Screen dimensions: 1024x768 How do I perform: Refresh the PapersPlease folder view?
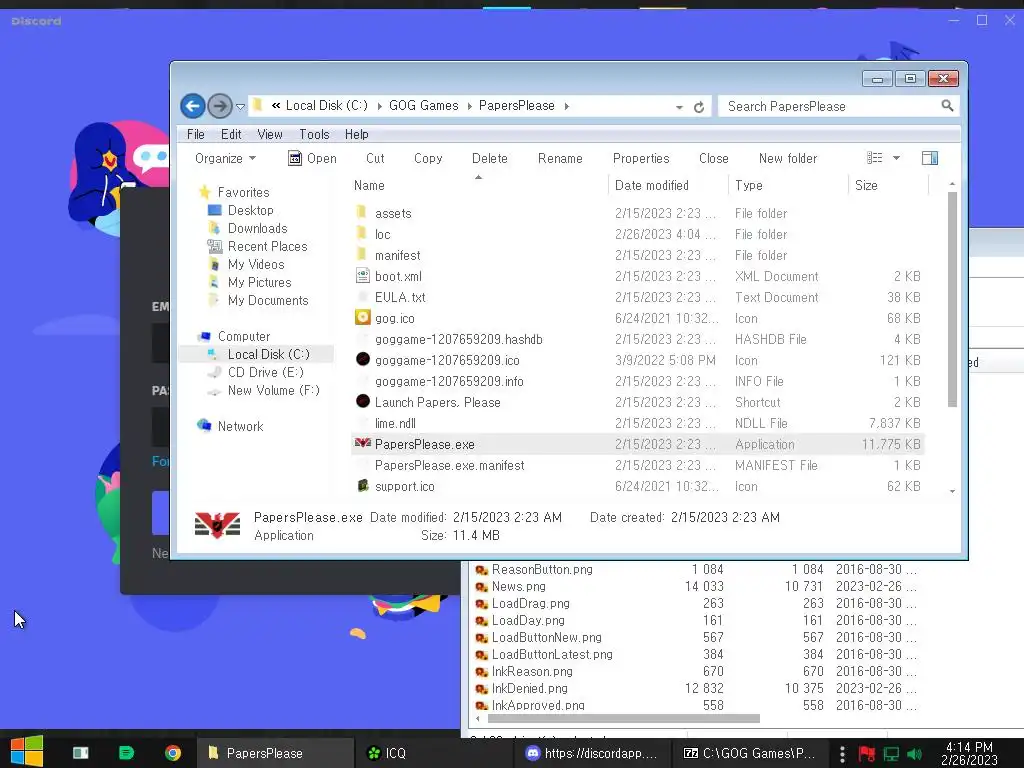click(x=699, y=107)
